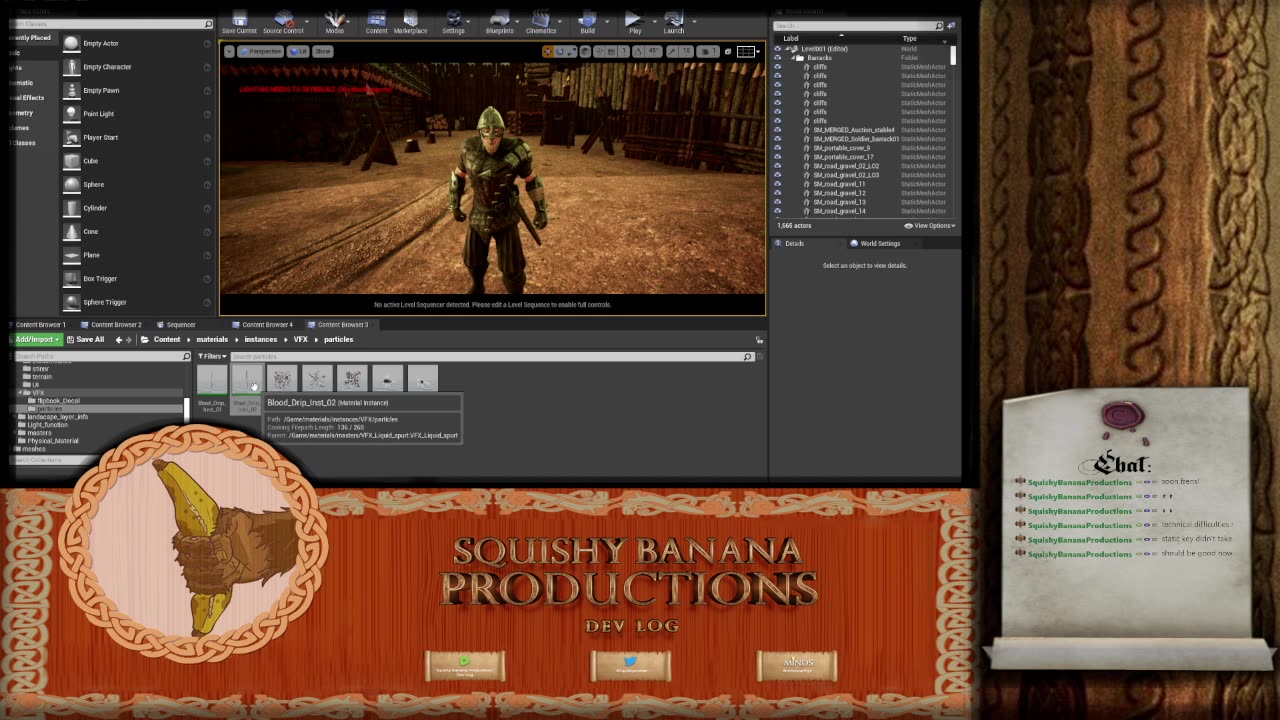Collapse the VFX folder in path tree

coord(21,393)
